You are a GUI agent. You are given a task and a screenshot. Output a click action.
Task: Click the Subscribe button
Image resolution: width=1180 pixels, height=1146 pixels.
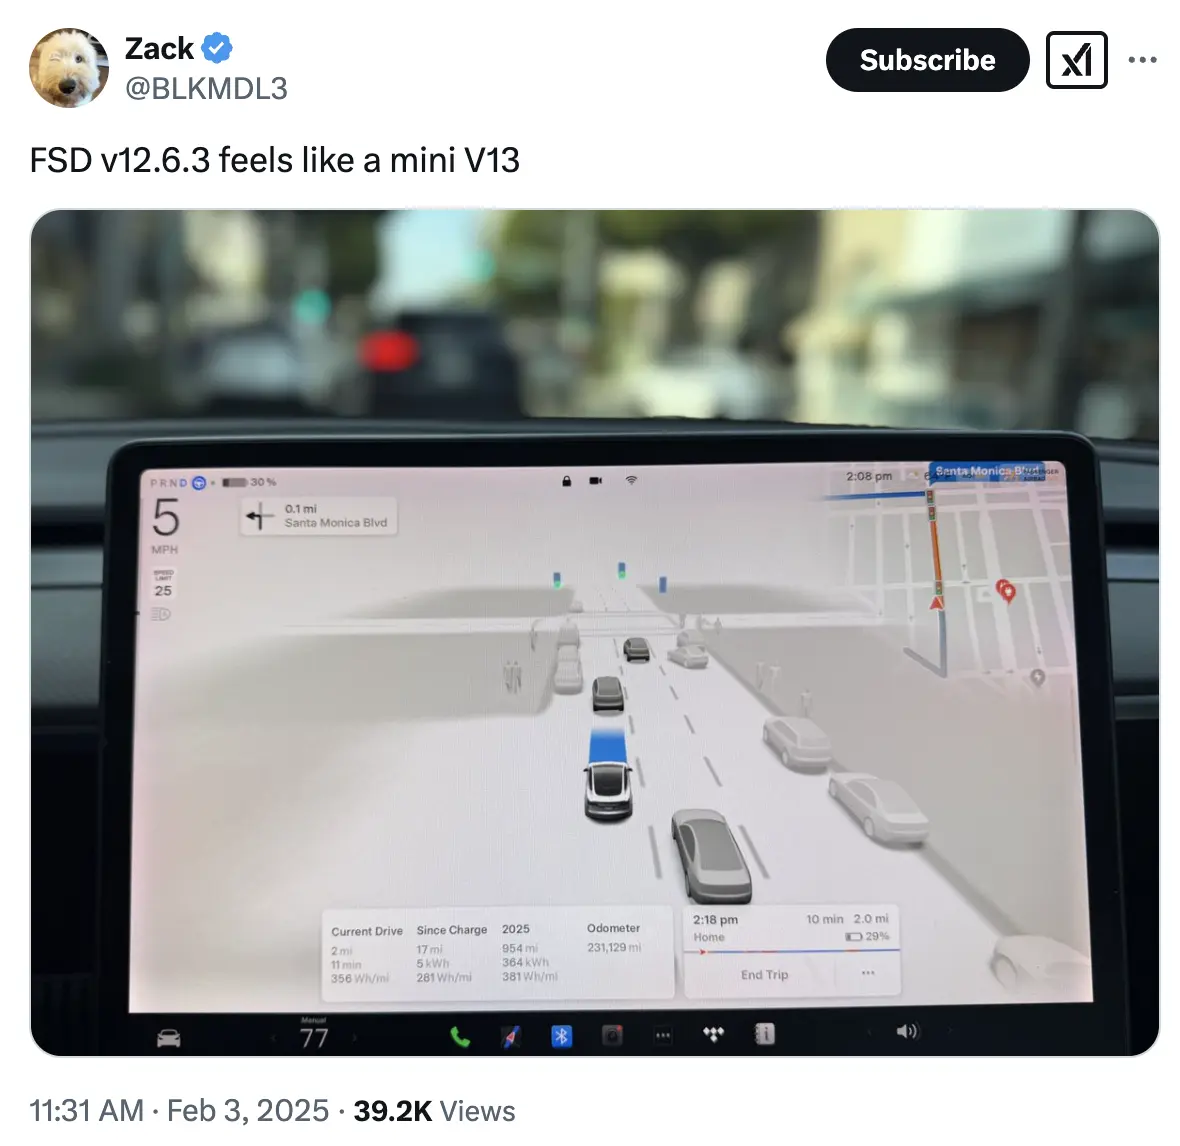927,60
